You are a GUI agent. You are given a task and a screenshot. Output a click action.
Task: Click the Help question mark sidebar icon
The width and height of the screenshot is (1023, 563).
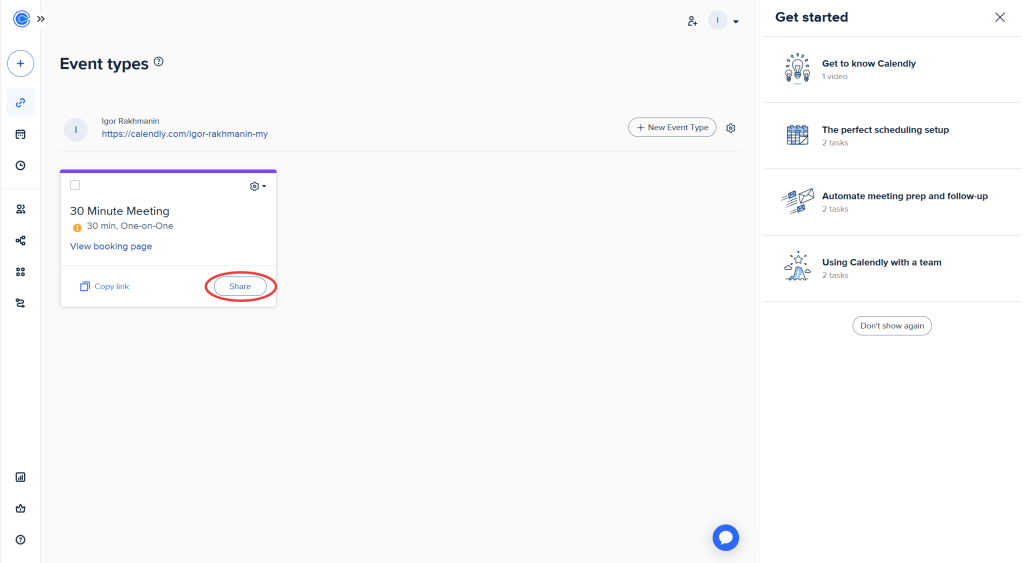[x=20, y=540]
